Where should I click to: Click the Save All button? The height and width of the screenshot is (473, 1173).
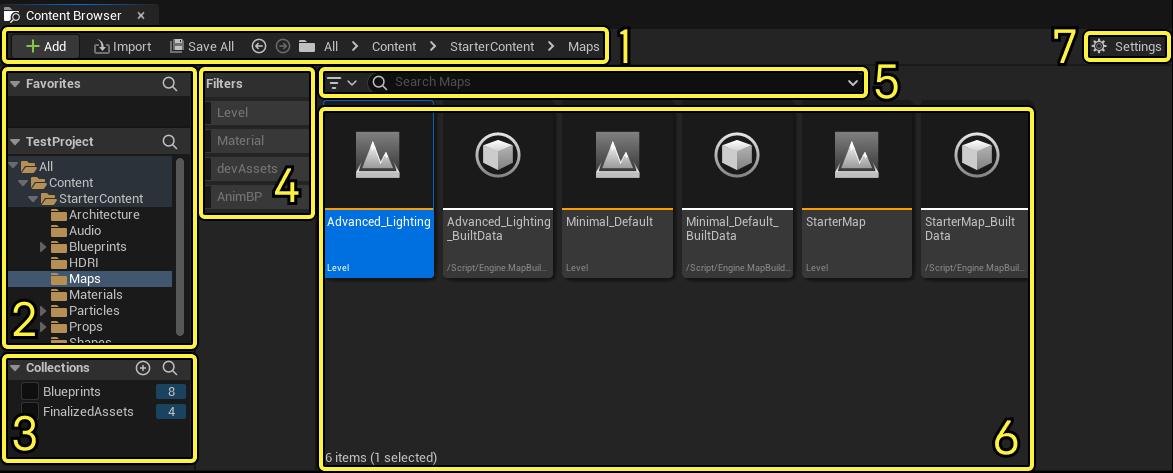click(x=202, y=46)
